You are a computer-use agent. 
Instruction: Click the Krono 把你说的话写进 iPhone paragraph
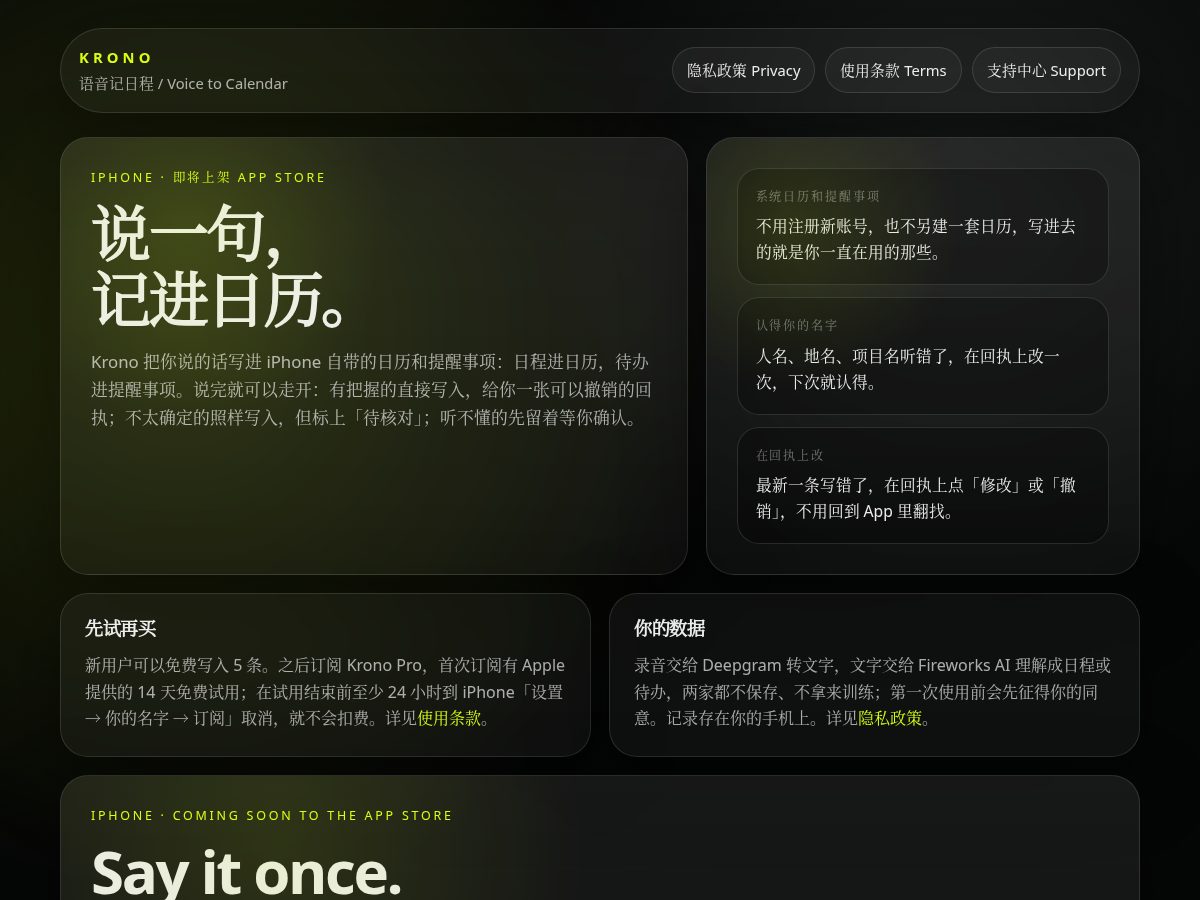point(373,390)
